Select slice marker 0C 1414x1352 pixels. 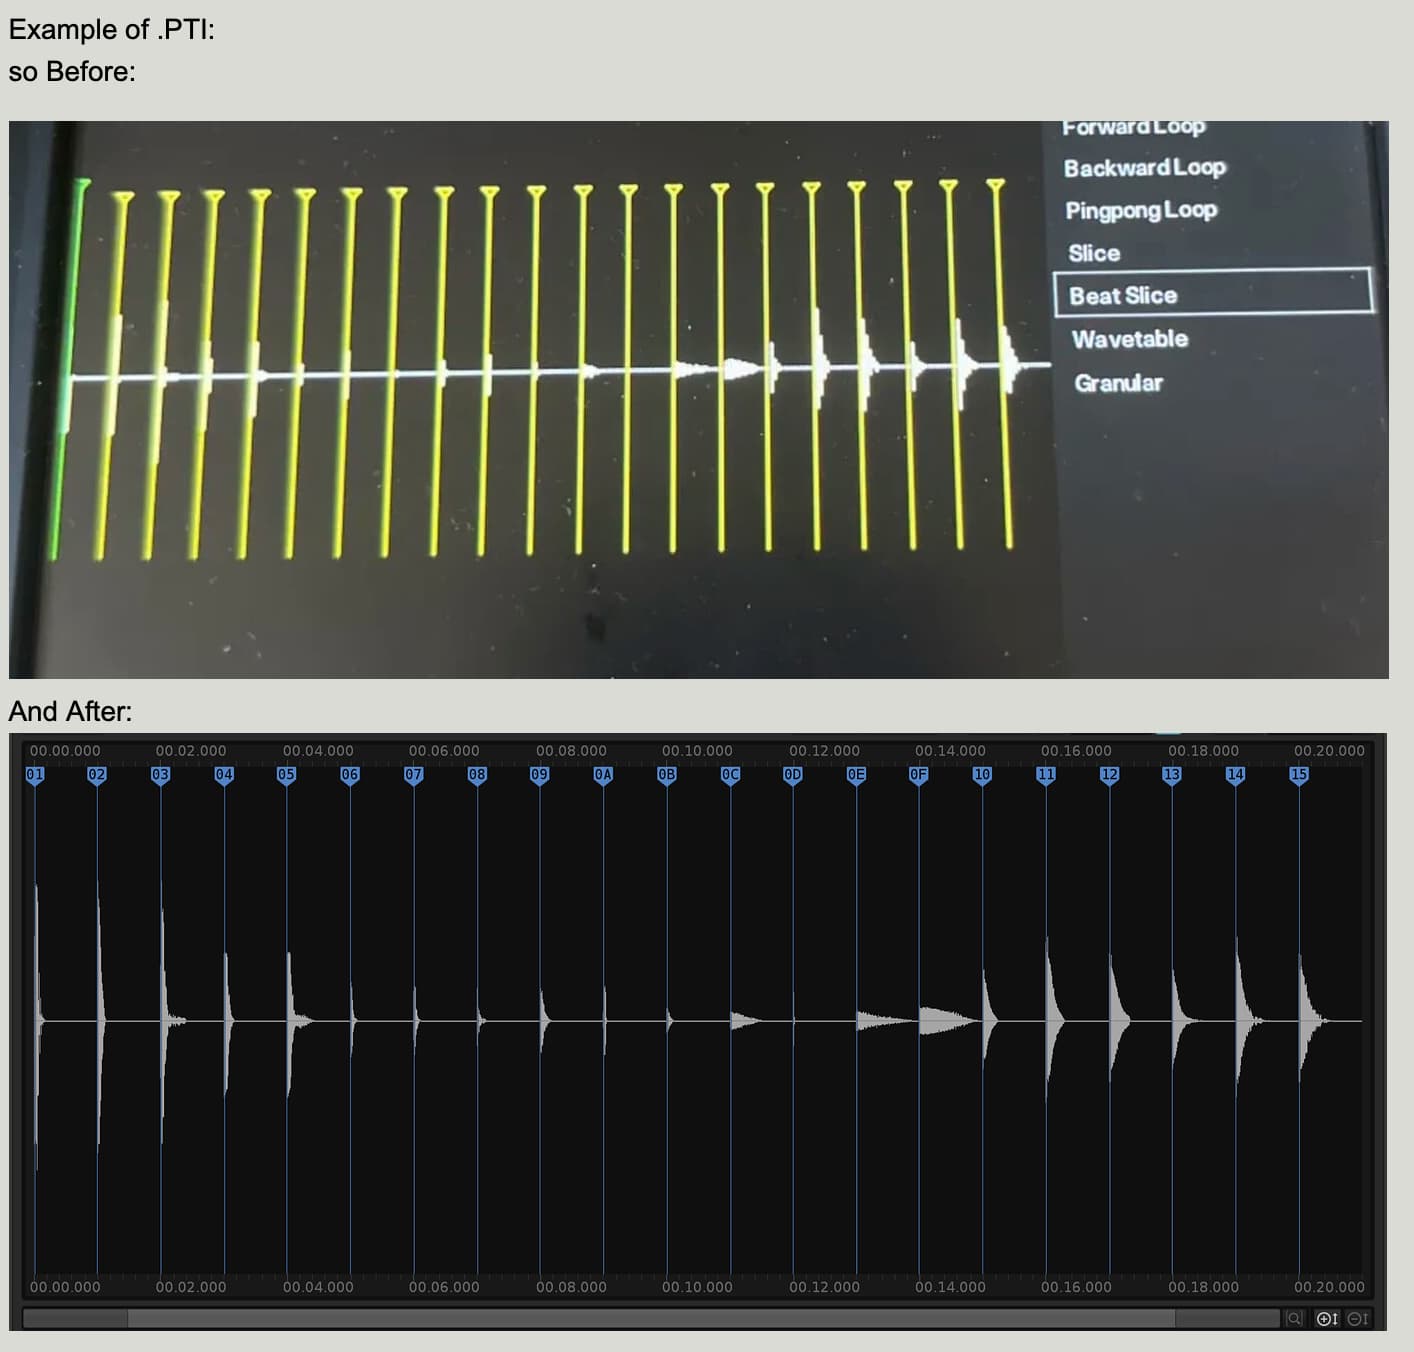tap(730, 775)
